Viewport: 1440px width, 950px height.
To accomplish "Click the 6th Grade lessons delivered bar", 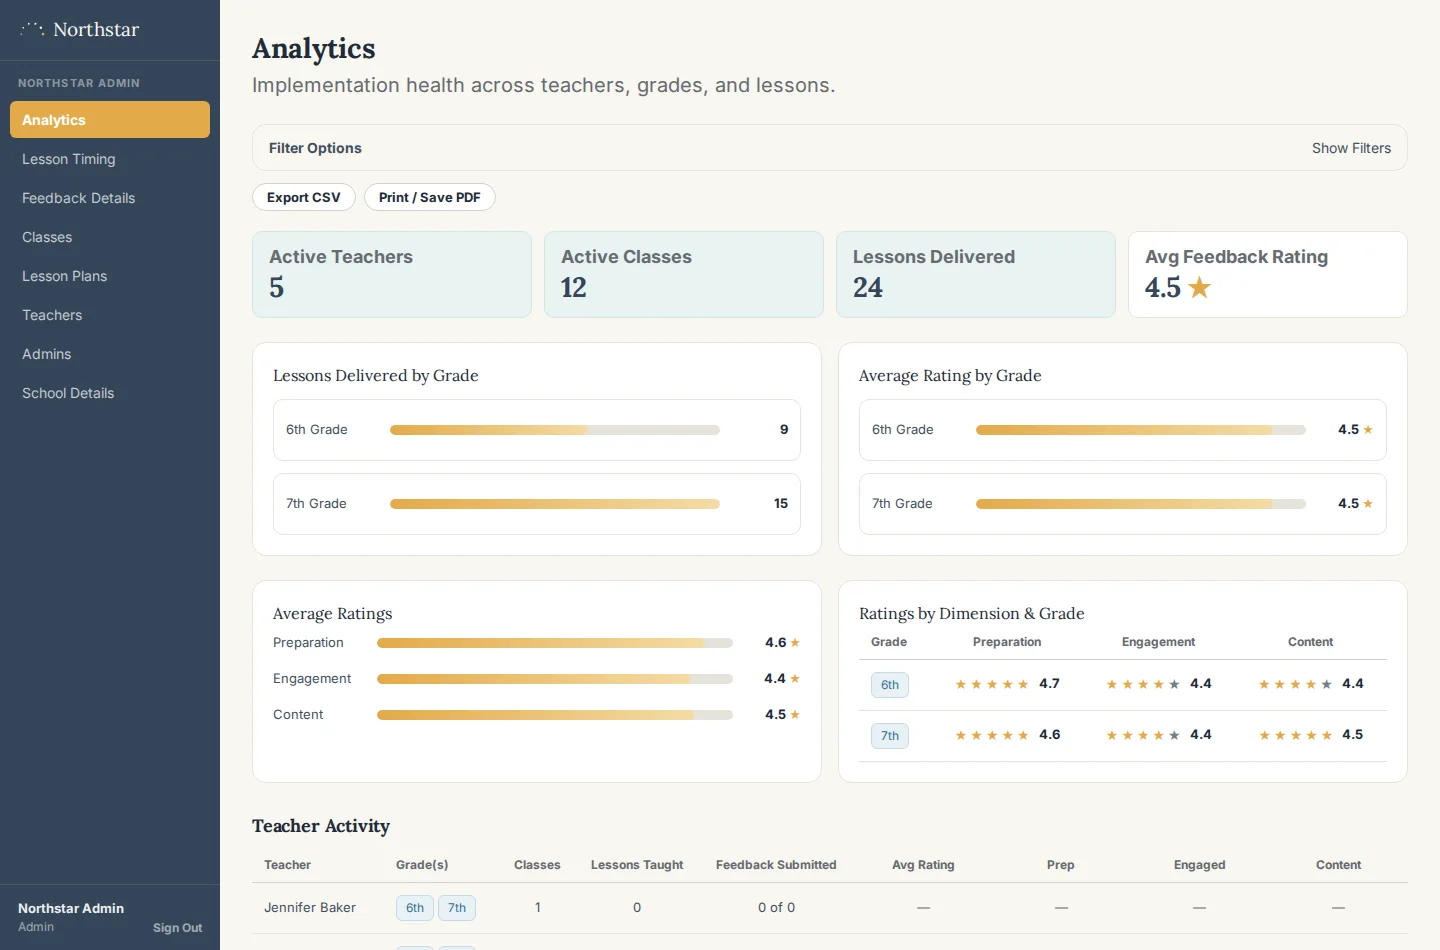I will click(x=555, y=430).
